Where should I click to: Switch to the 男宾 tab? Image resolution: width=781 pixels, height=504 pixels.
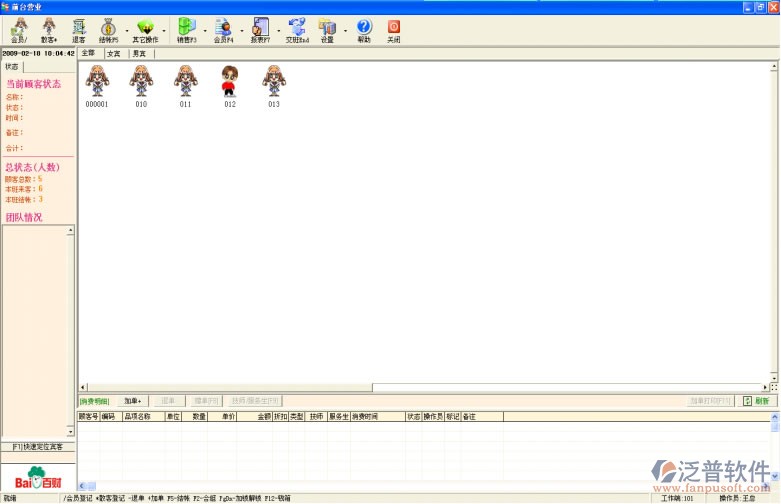(140, 54)
